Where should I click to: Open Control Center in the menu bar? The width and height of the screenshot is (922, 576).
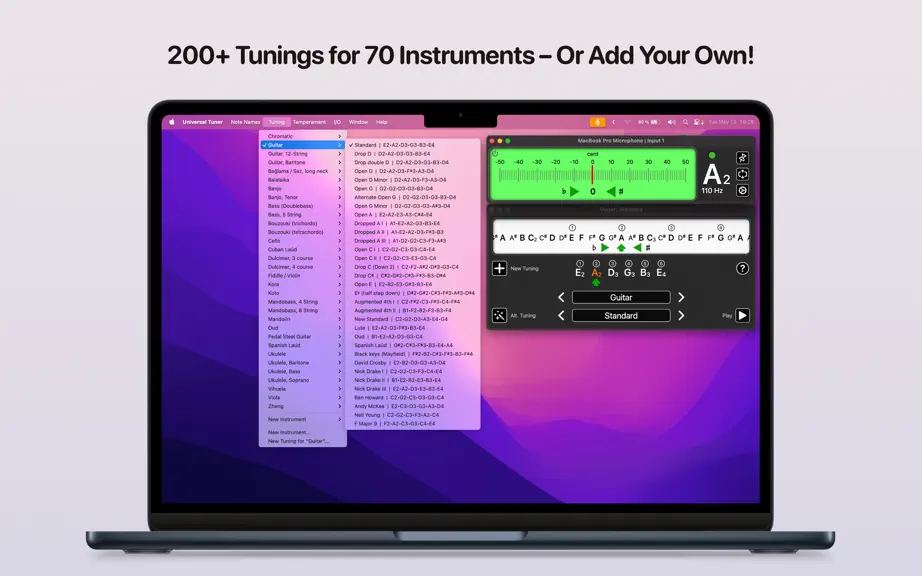[698, 122]
